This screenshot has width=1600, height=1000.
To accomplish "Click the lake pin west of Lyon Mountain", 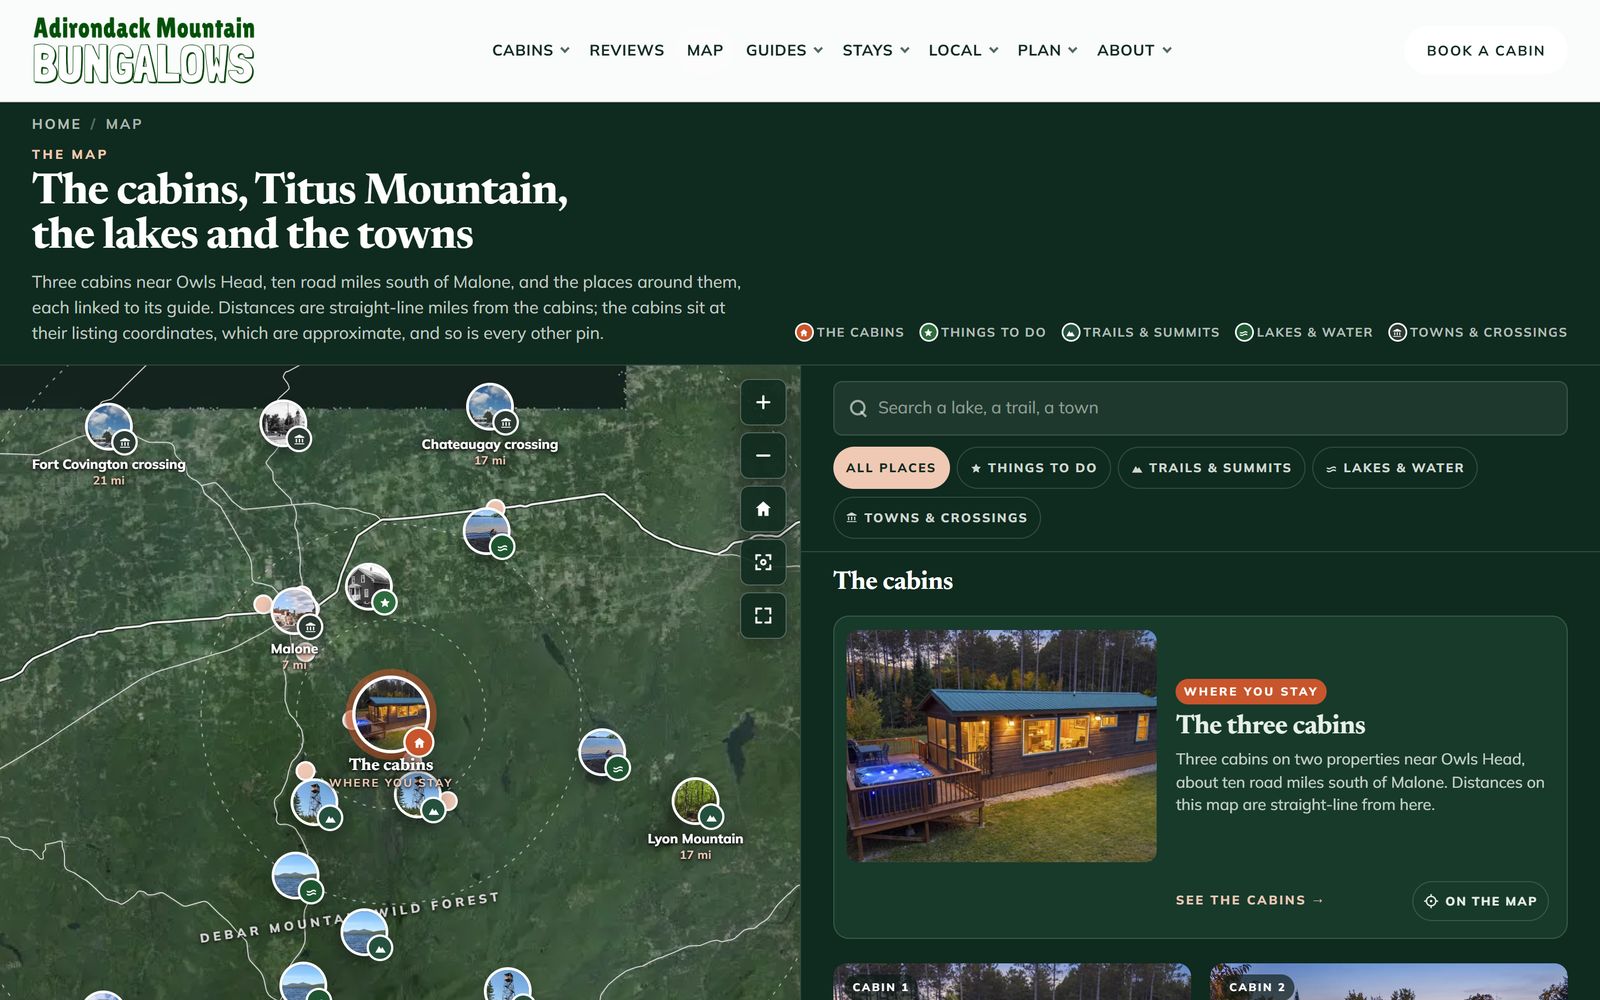I will [x=603, y=753].
